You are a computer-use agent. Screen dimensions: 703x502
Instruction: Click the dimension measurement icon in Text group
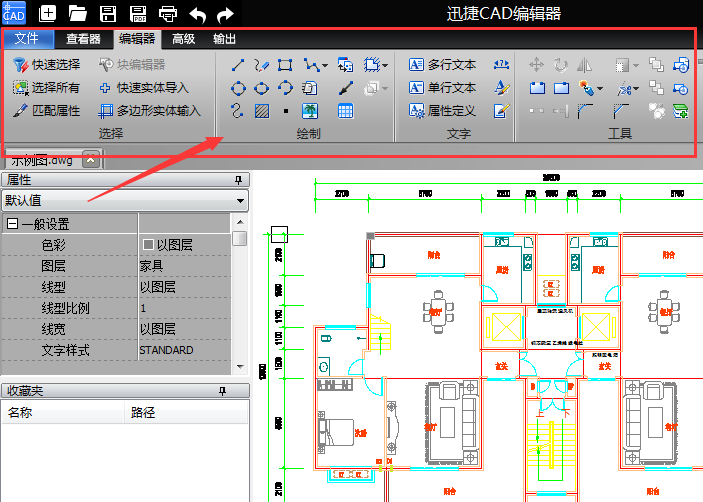501,65
